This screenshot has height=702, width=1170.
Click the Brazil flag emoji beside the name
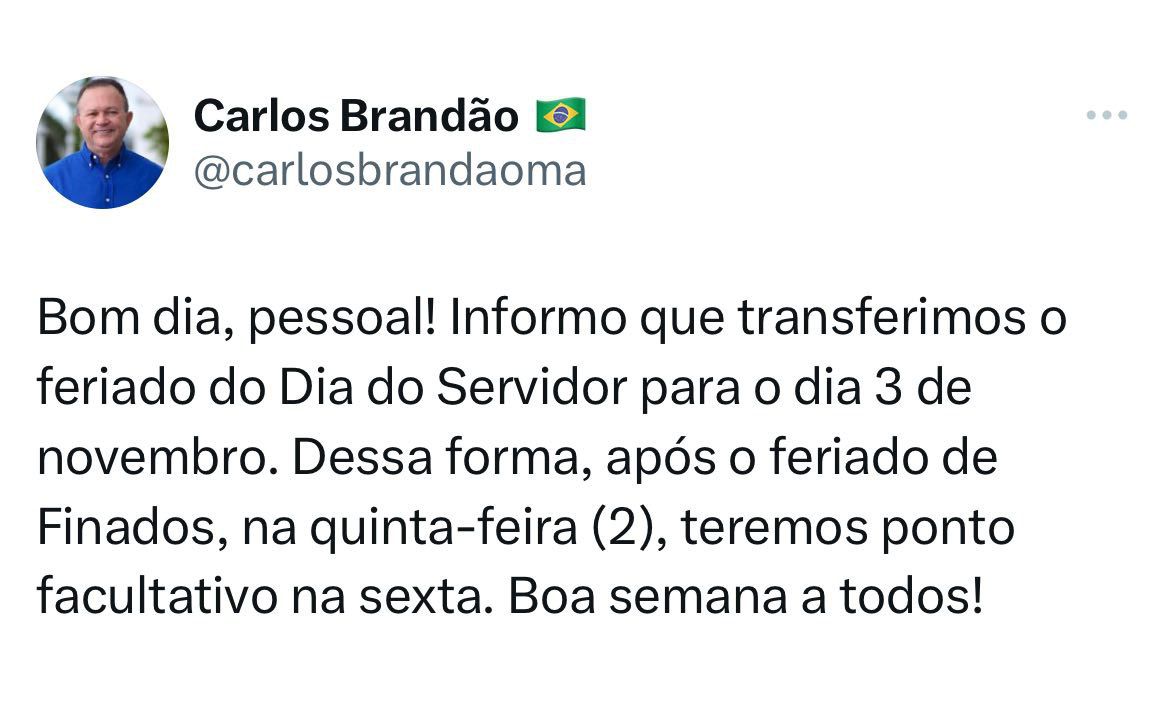561,117
